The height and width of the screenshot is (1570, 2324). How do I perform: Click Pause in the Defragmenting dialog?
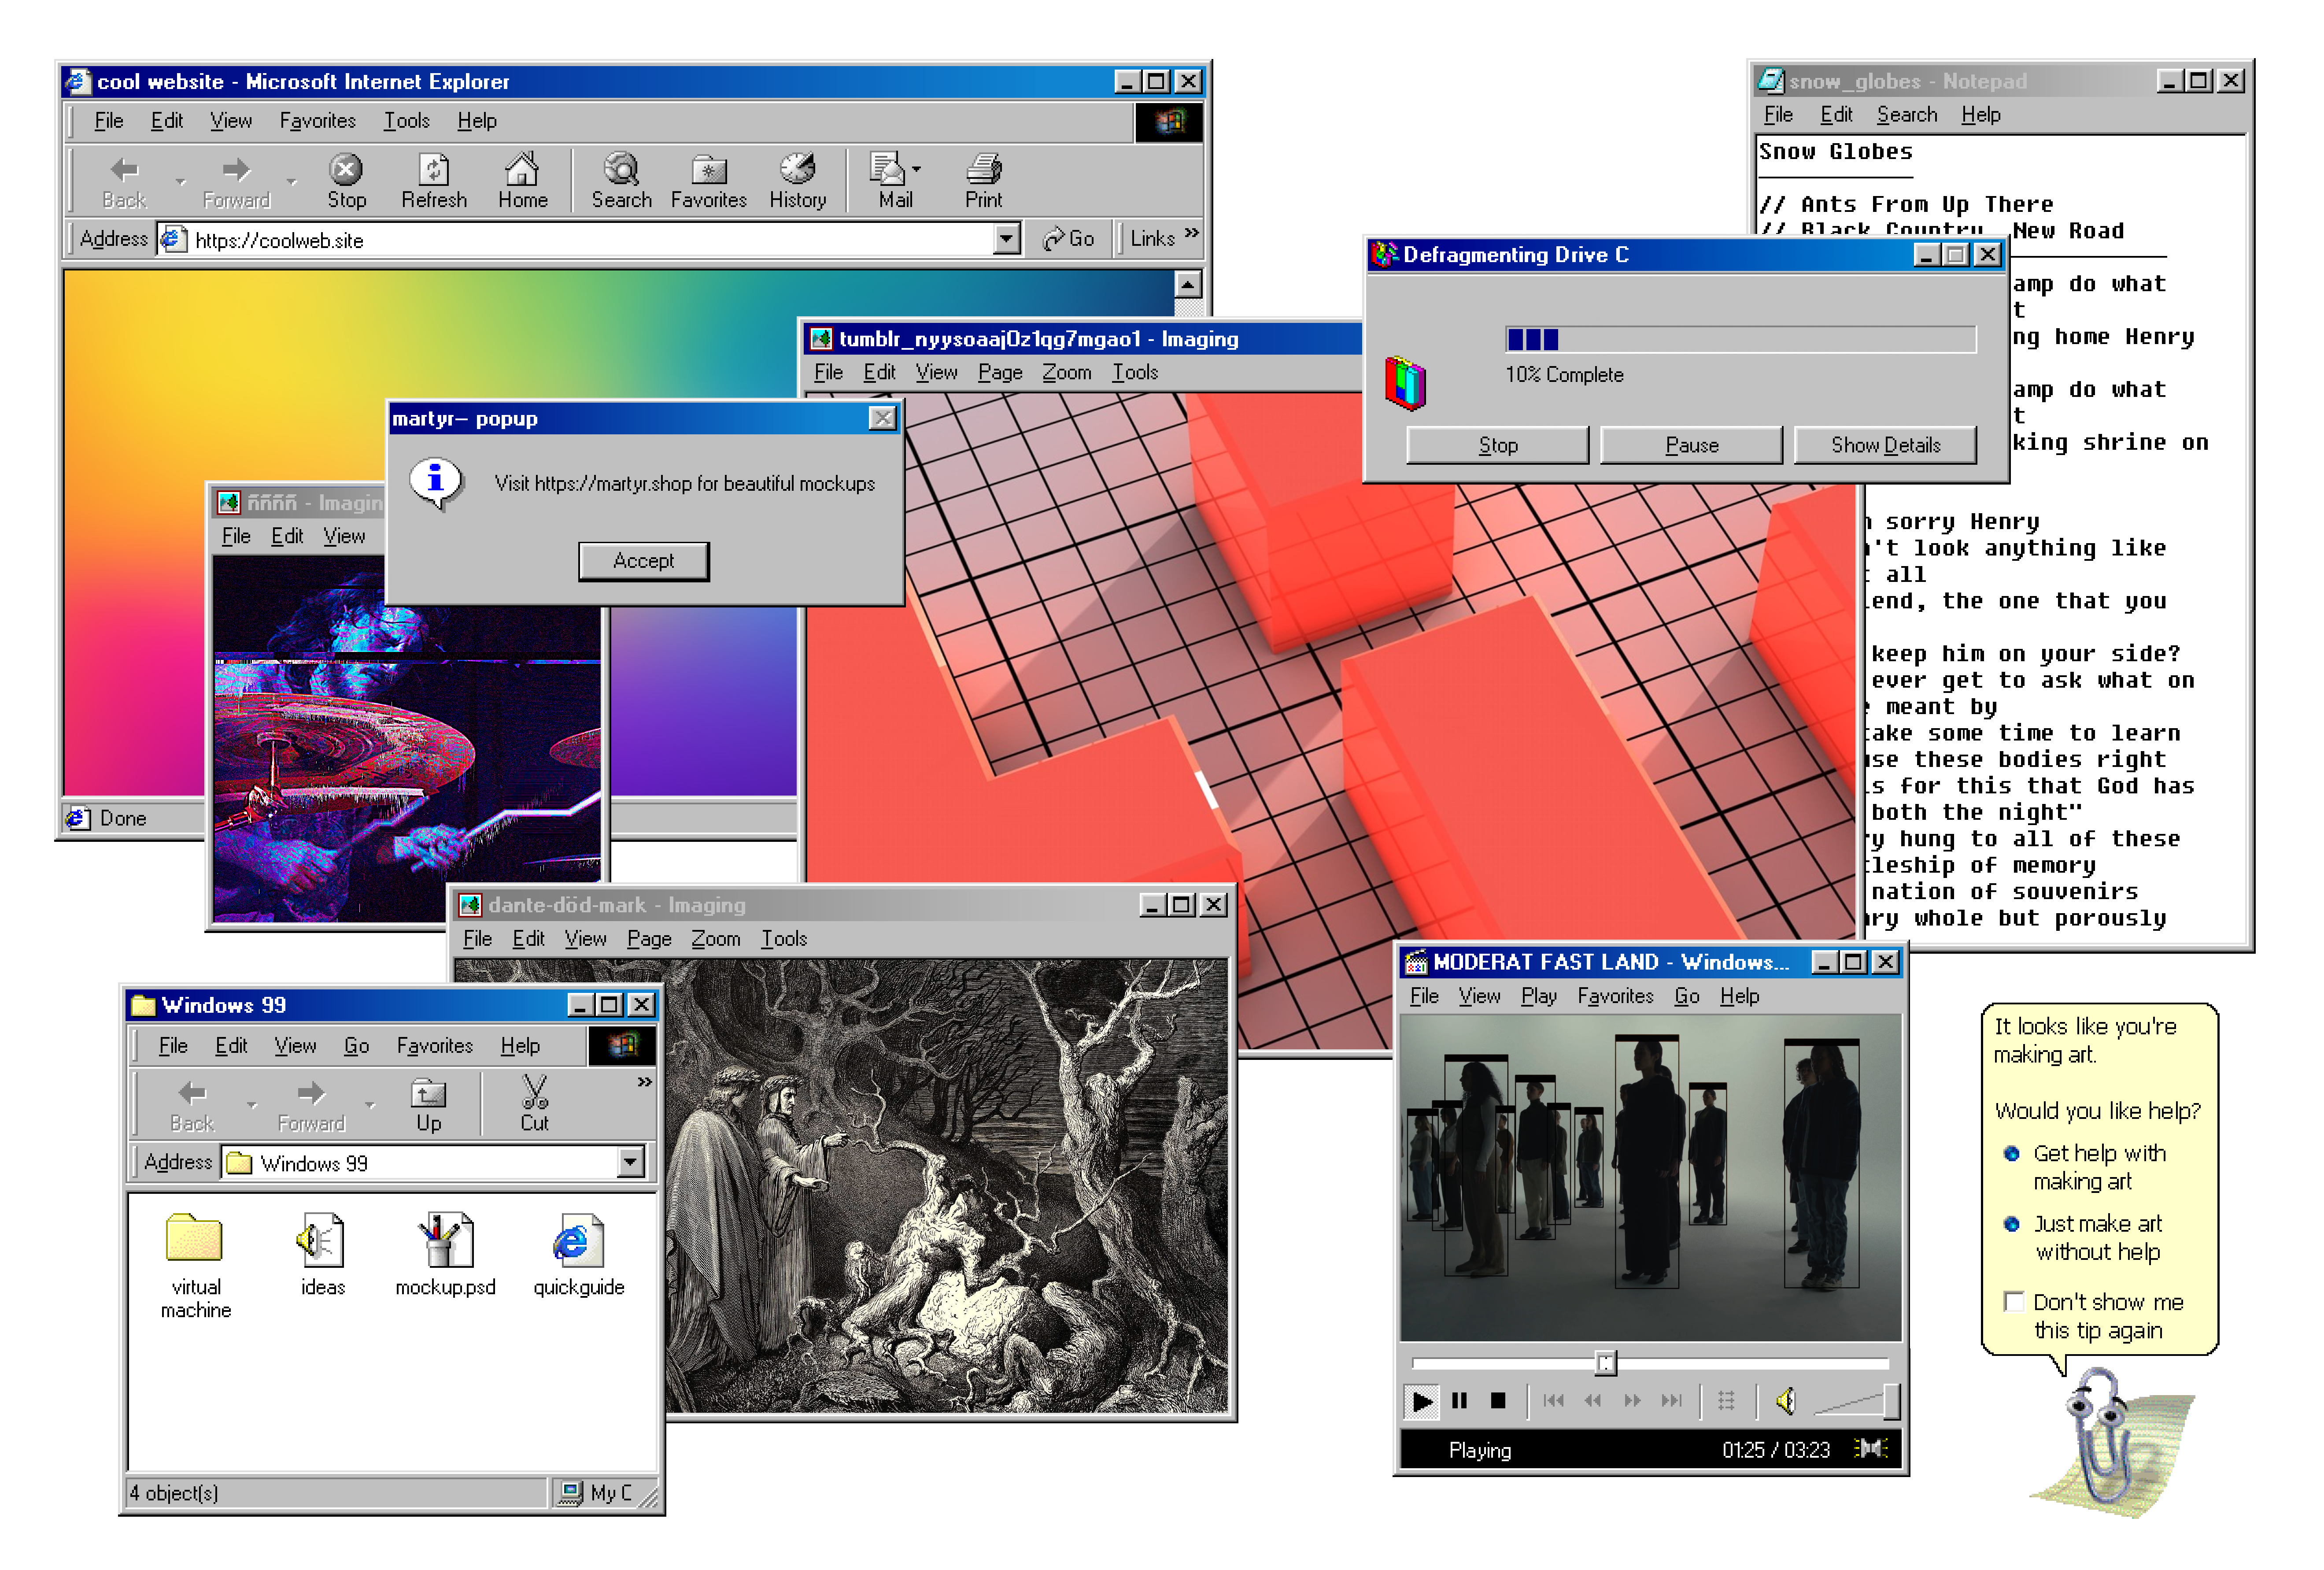1691,445
